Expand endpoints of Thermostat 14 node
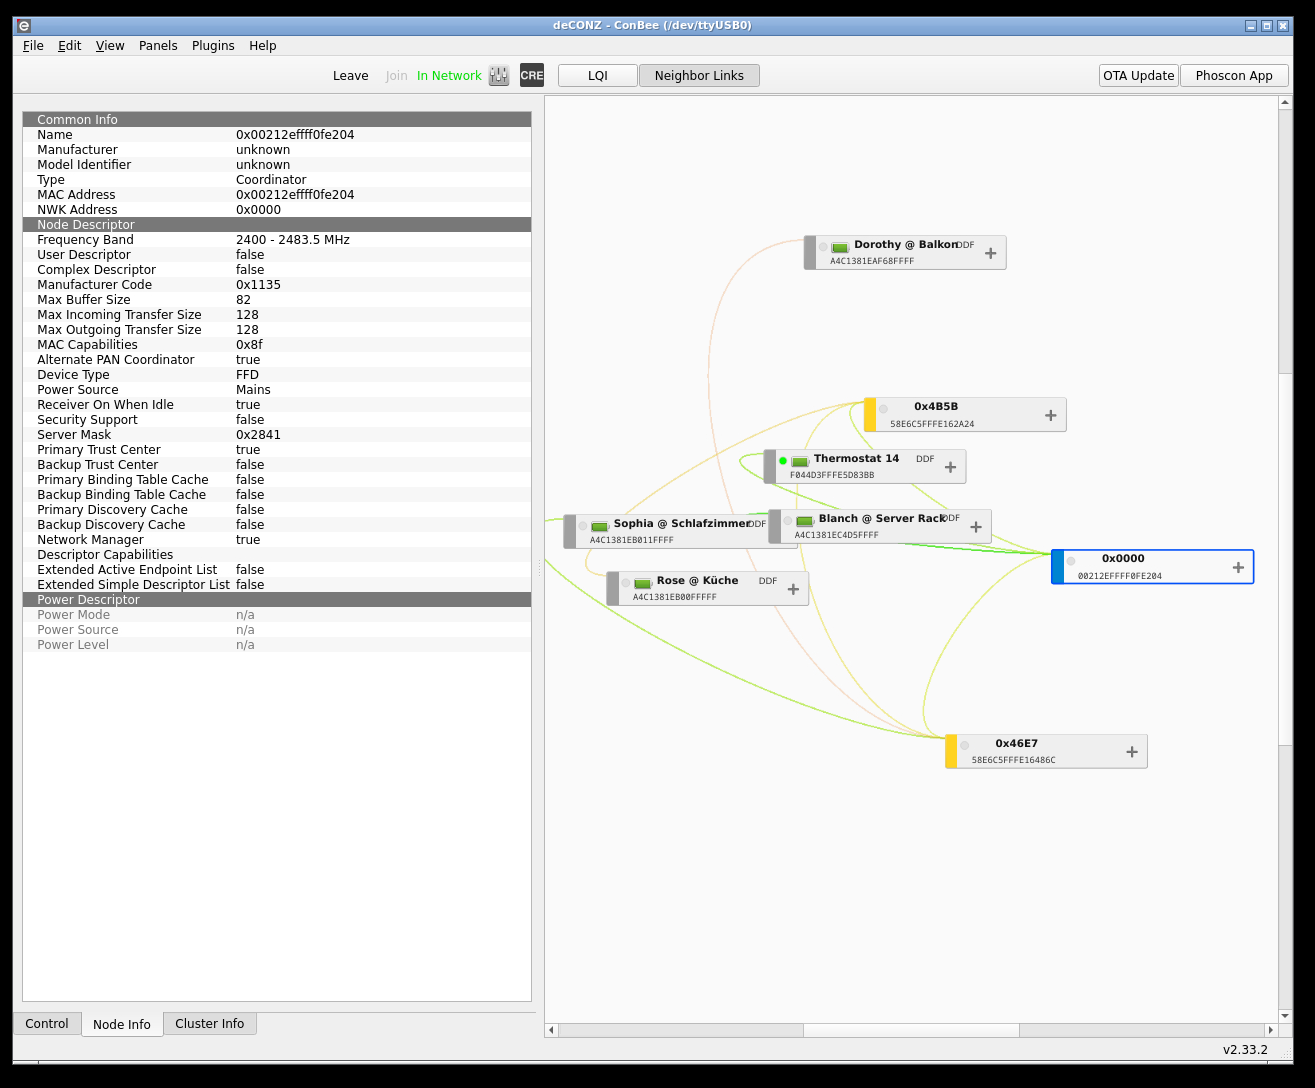 951,467
